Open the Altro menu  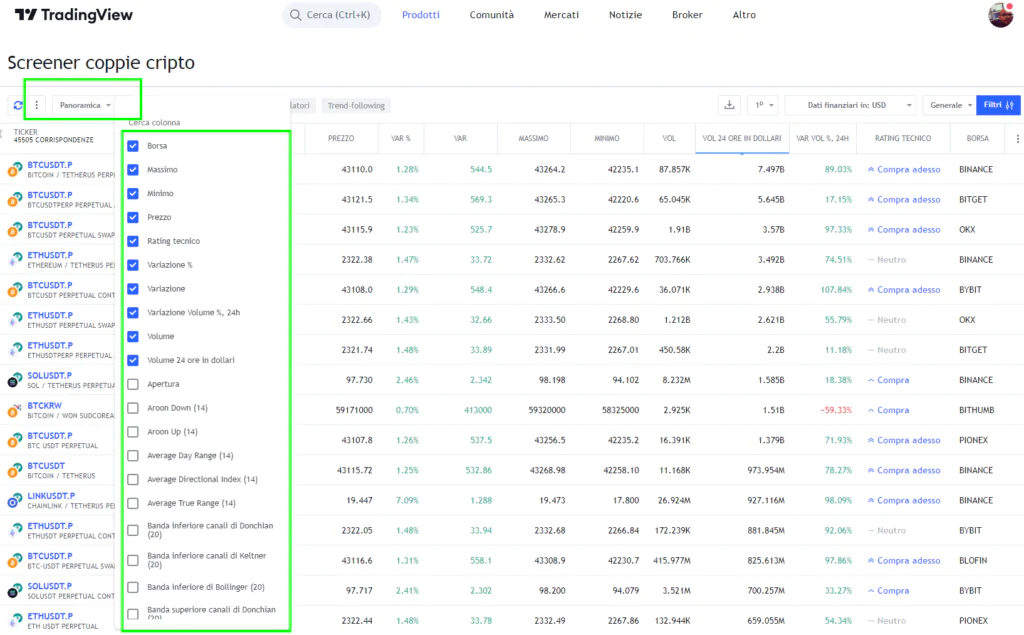(744, 15)
